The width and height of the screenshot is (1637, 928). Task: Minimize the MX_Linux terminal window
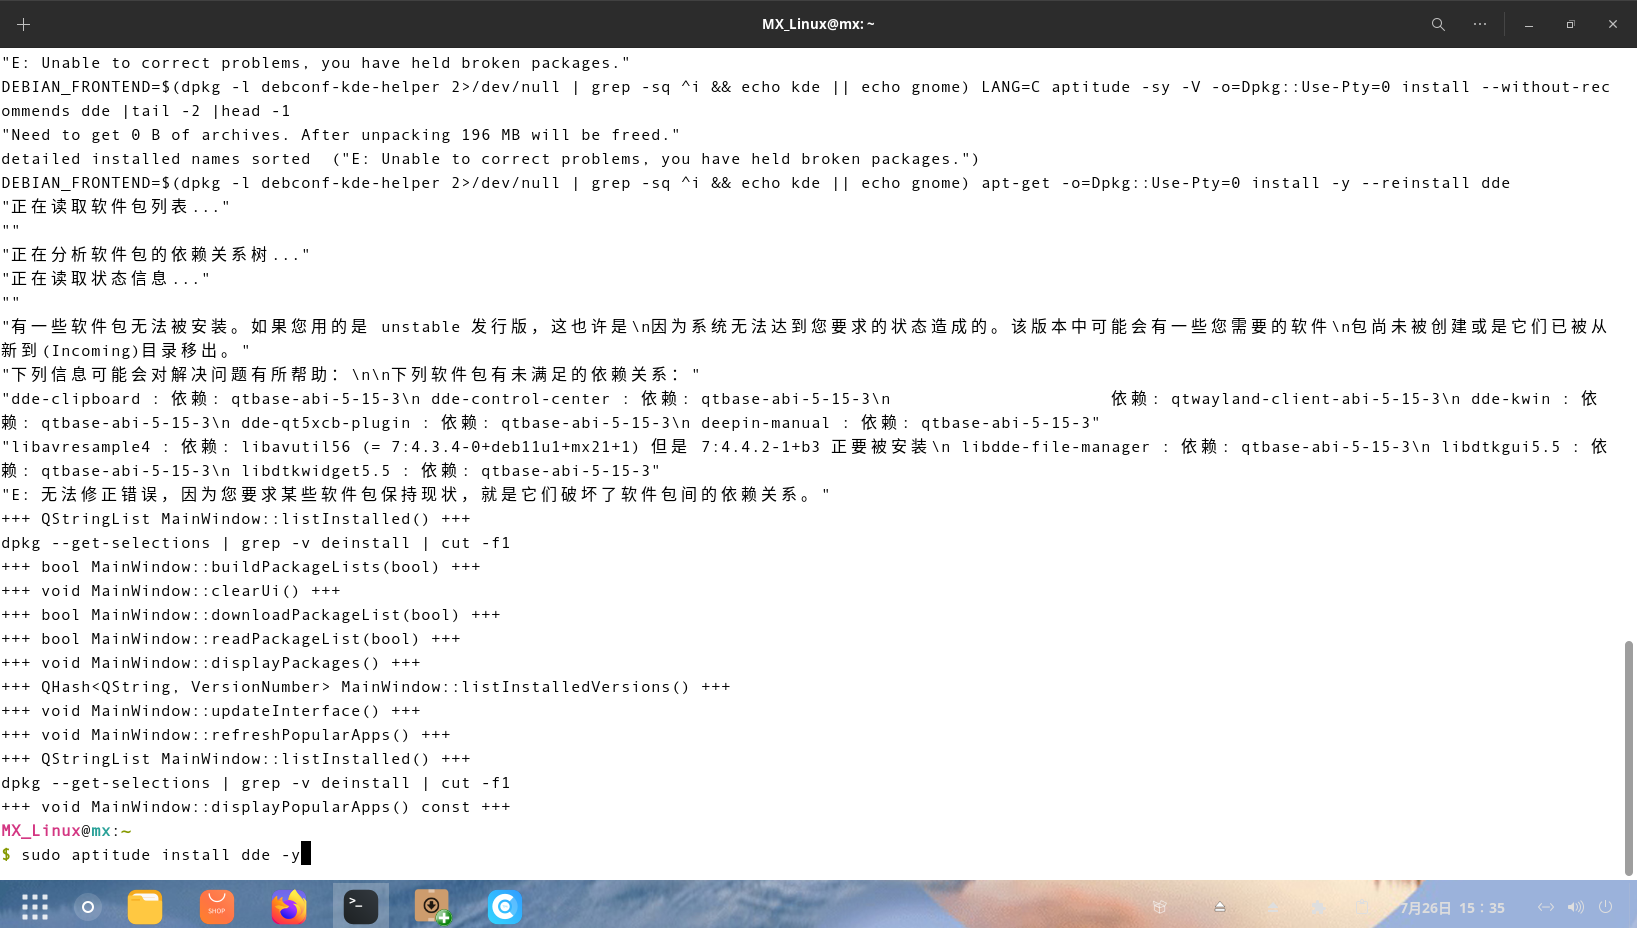(x=1529, y=24)
